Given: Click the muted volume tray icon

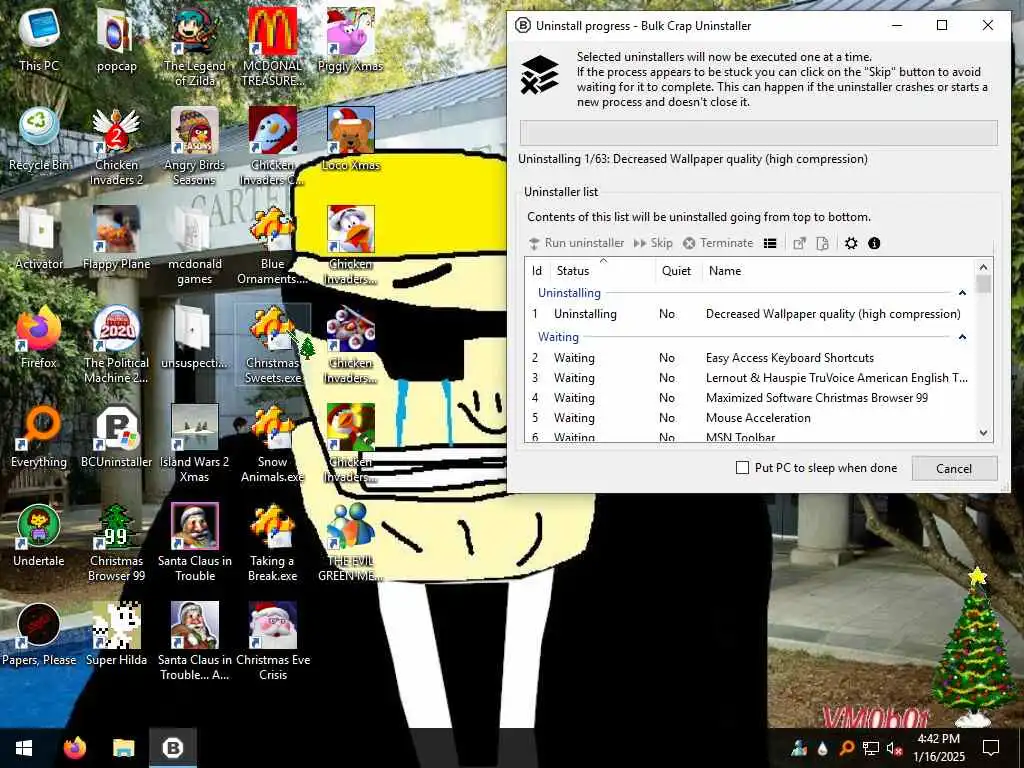Looking at the screenshot, I should point(894,748).
